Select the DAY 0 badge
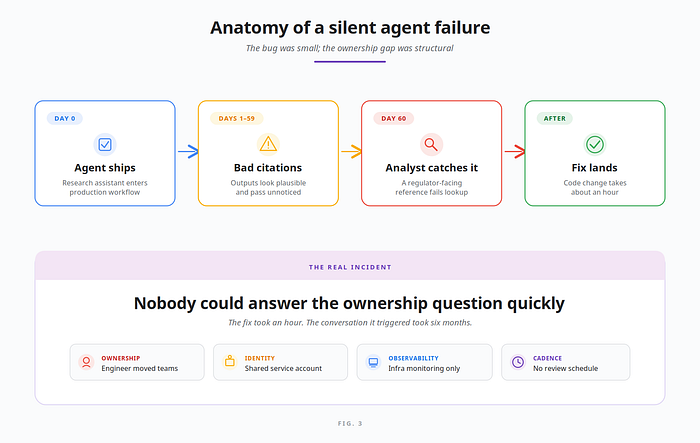 (x=65, y=118)
